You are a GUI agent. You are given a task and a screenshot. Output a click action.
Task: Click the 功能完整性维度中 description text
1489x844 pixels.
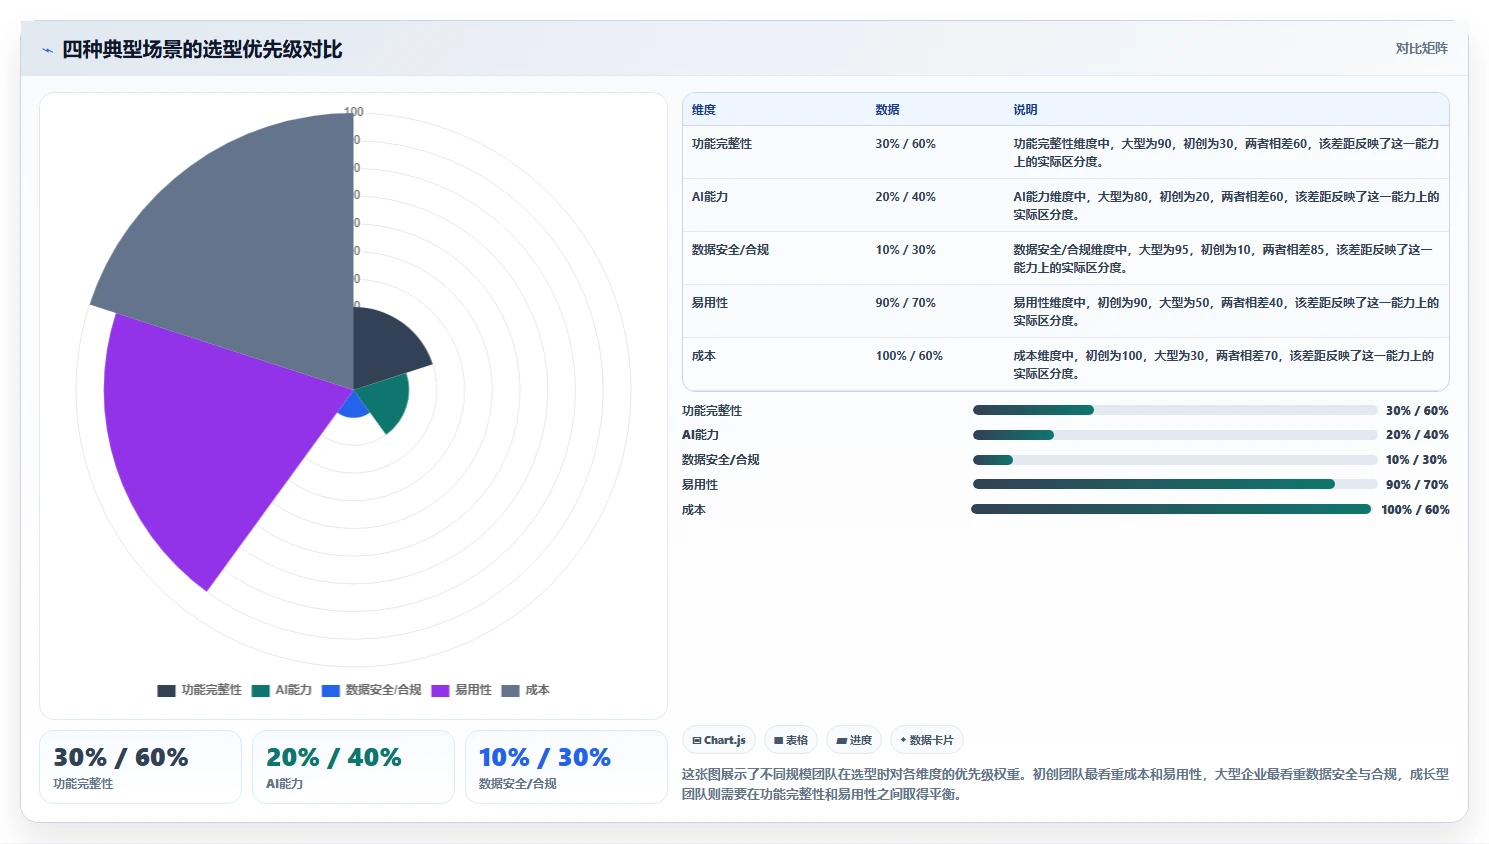[1226, 153]
